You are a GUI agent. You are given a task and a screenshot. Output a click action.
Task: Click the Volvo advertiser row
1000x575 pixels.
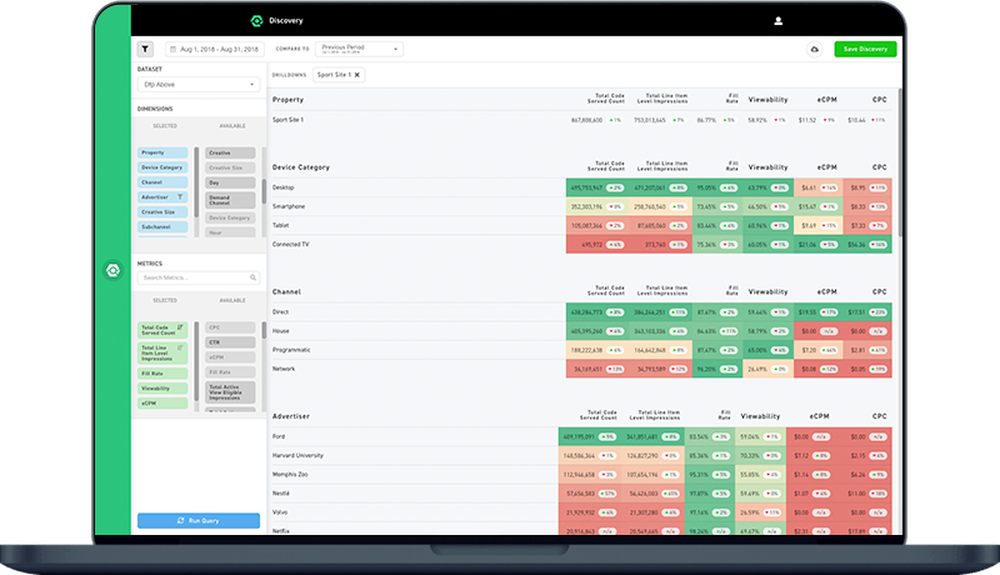click(581, 512)
